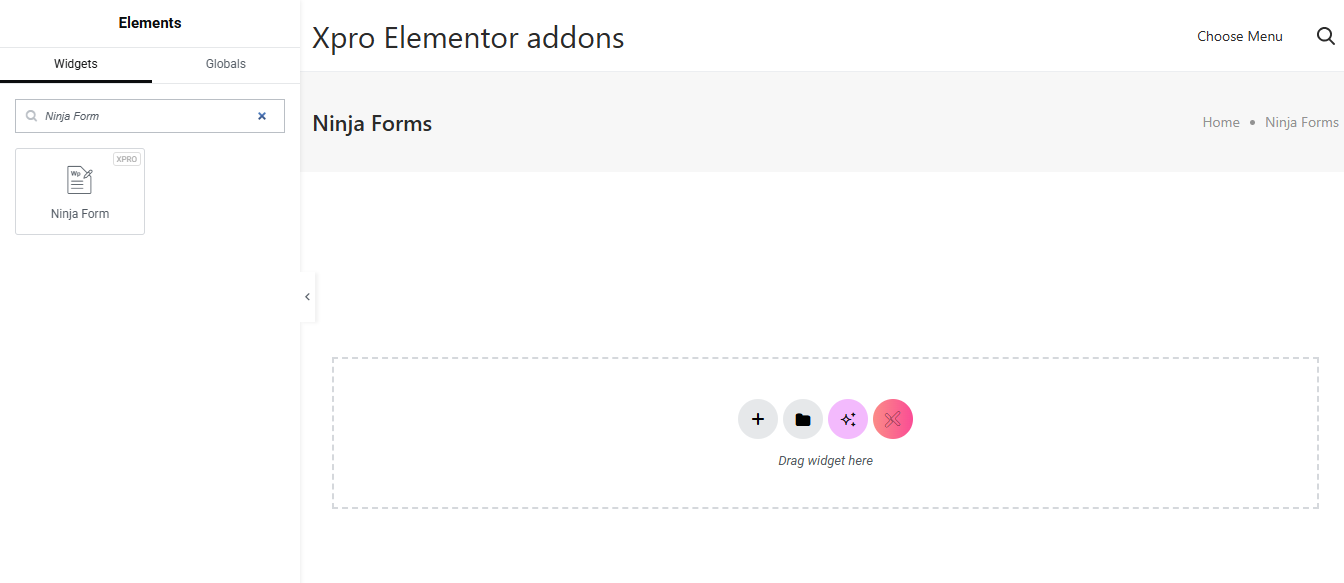The height and width of the screenshot is (583, 1344).
Task: Click the AI sparkles button
Action: tap(848, 419)
